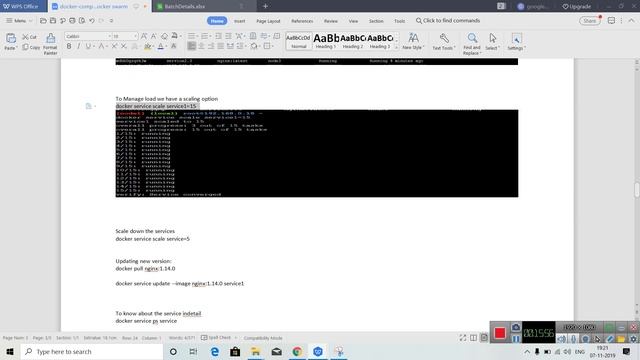This screenshot has width=640, height=360.
Task: Cut the selected text
Action: (29, 37)
